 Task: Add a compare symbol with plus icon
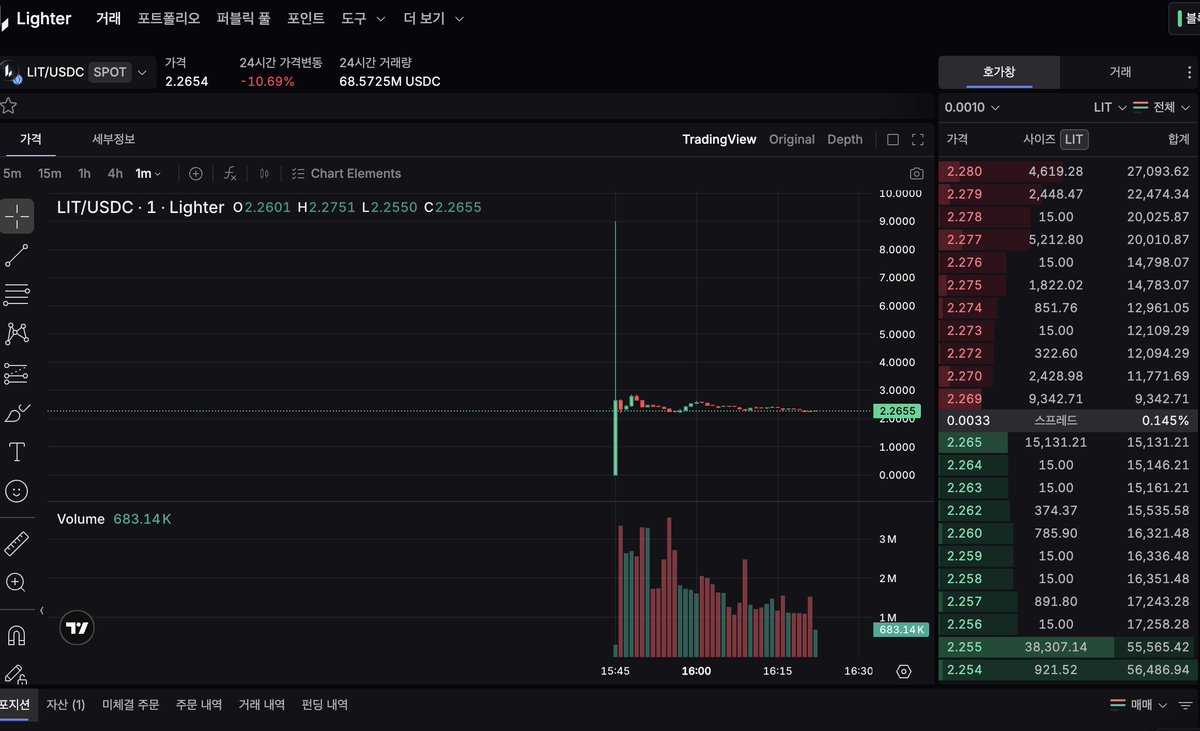point(196,173)
